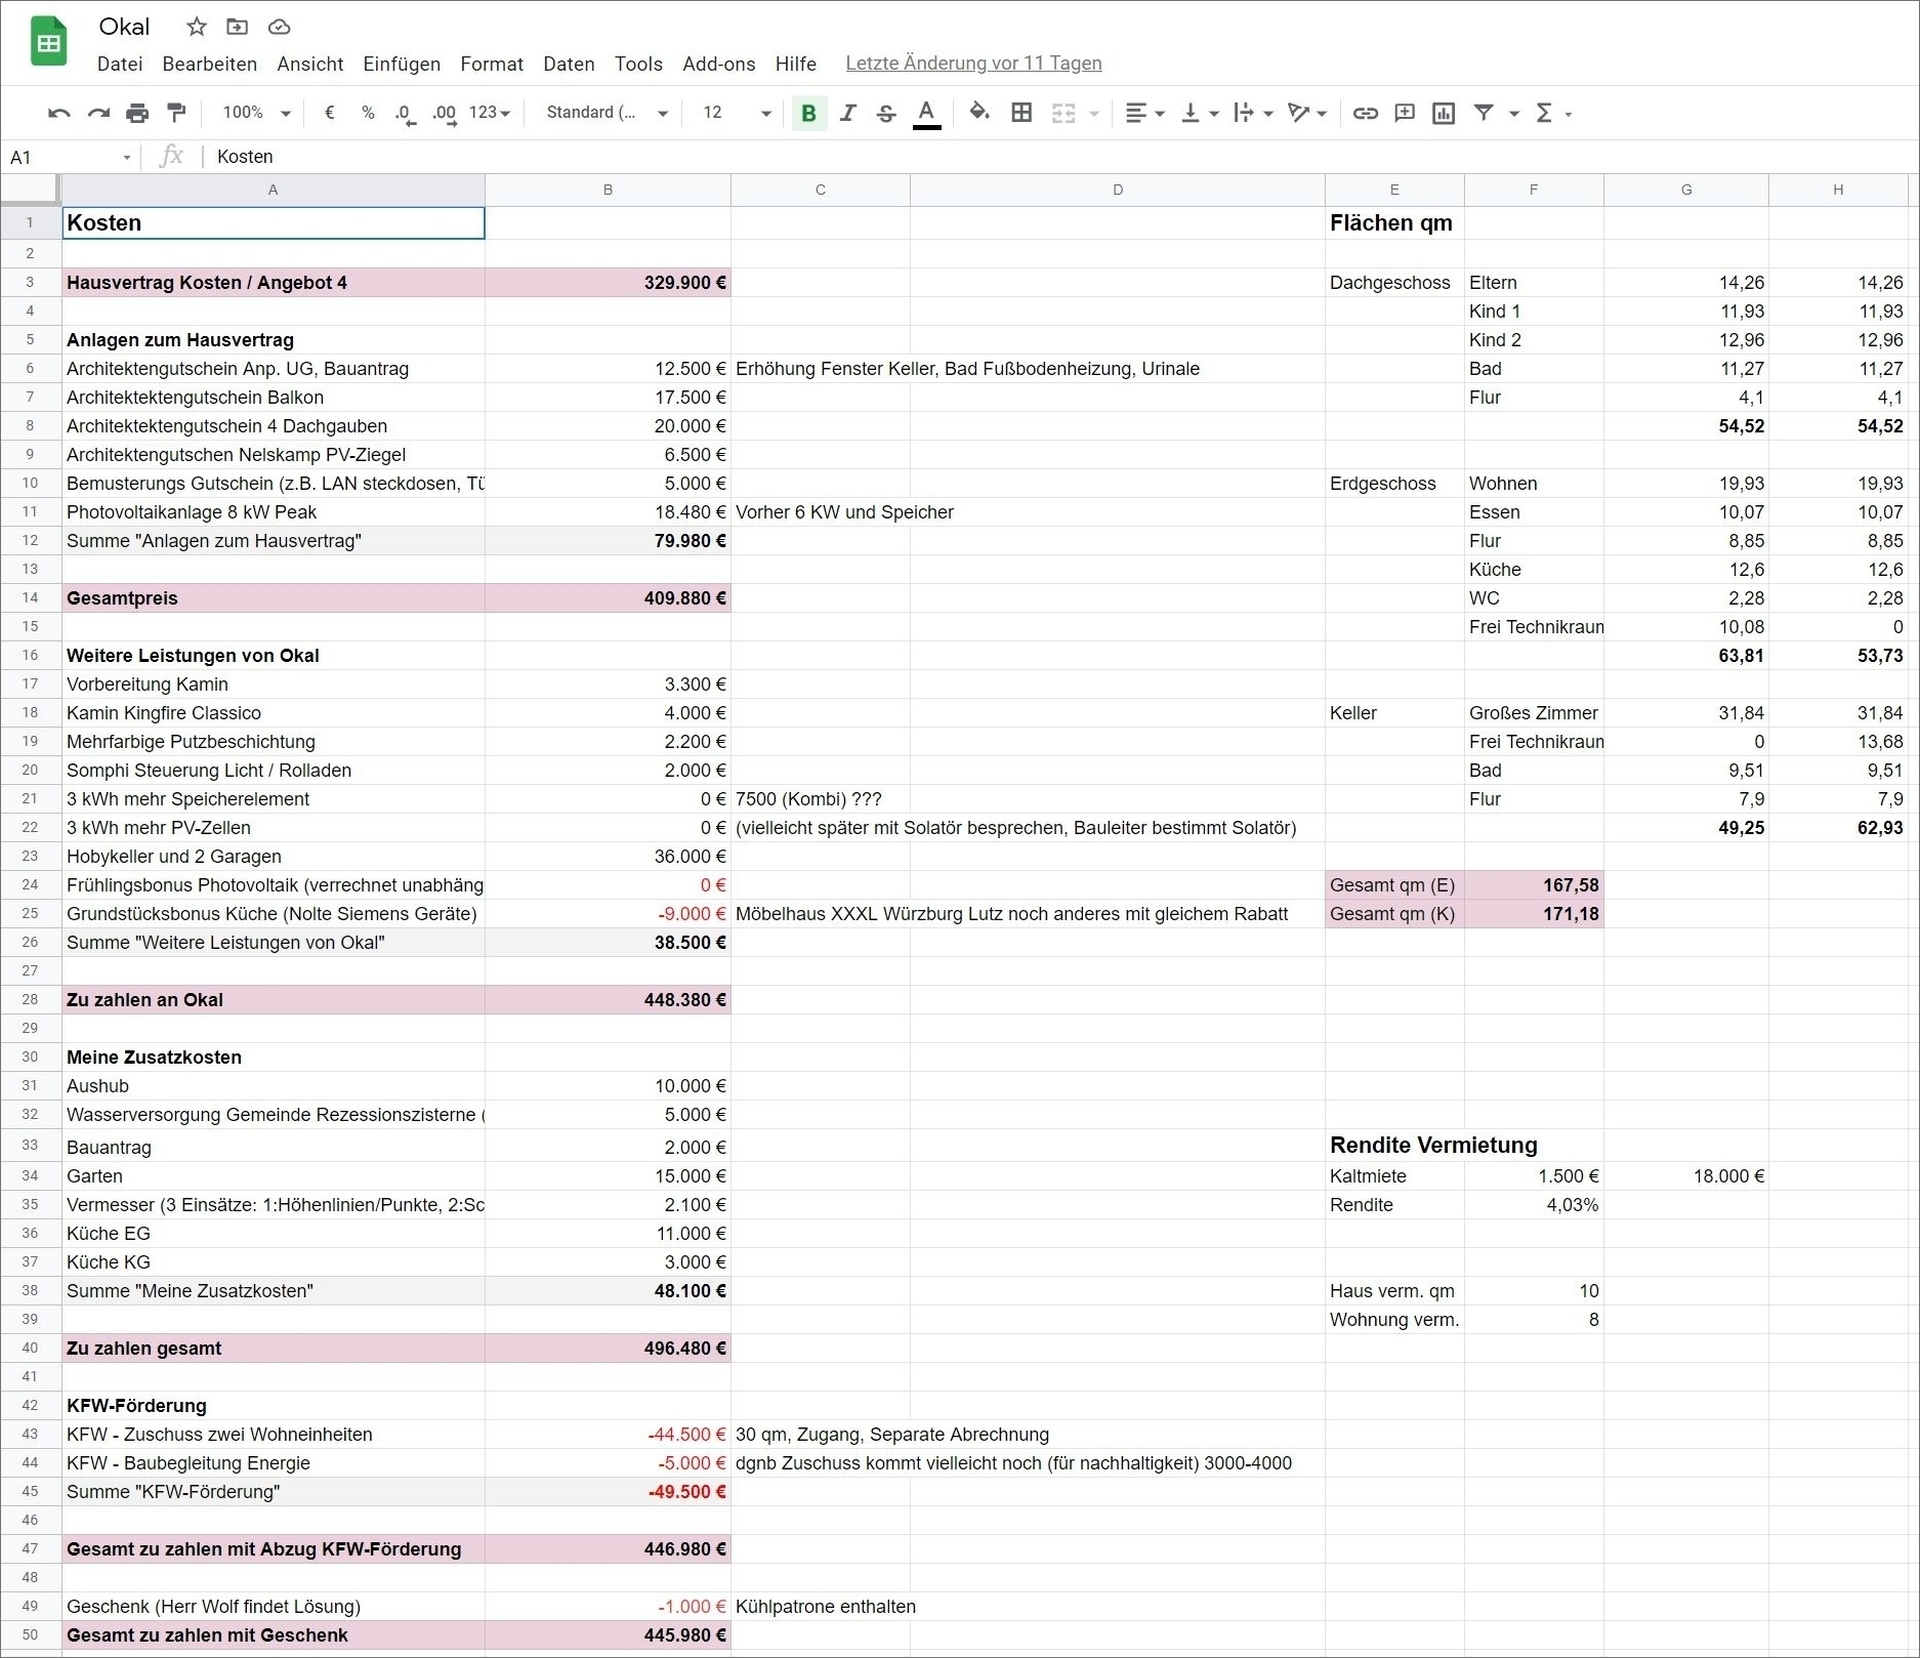Open Google Sheets home icon
1920x1658 pixels.
tap(49, 42)
